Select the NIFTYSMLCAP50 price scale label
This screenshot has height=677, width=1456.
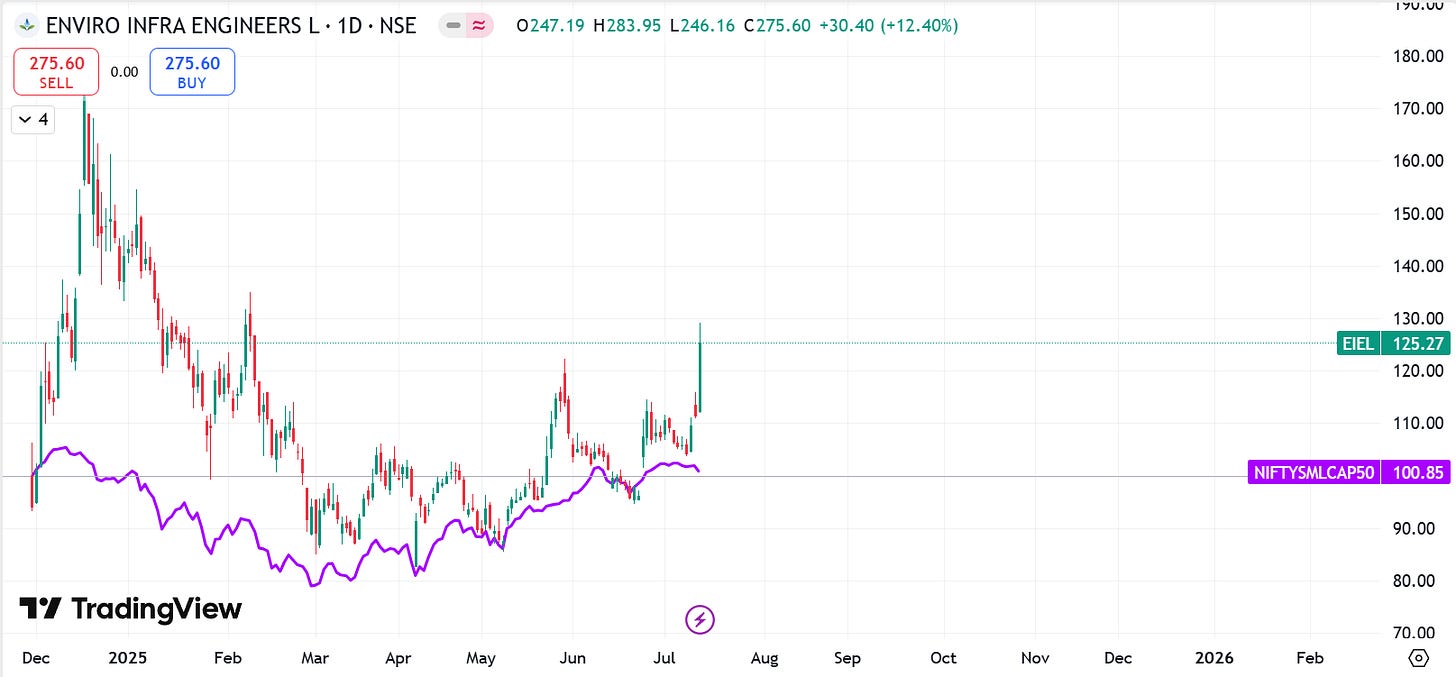click(x=1313, y=473)
